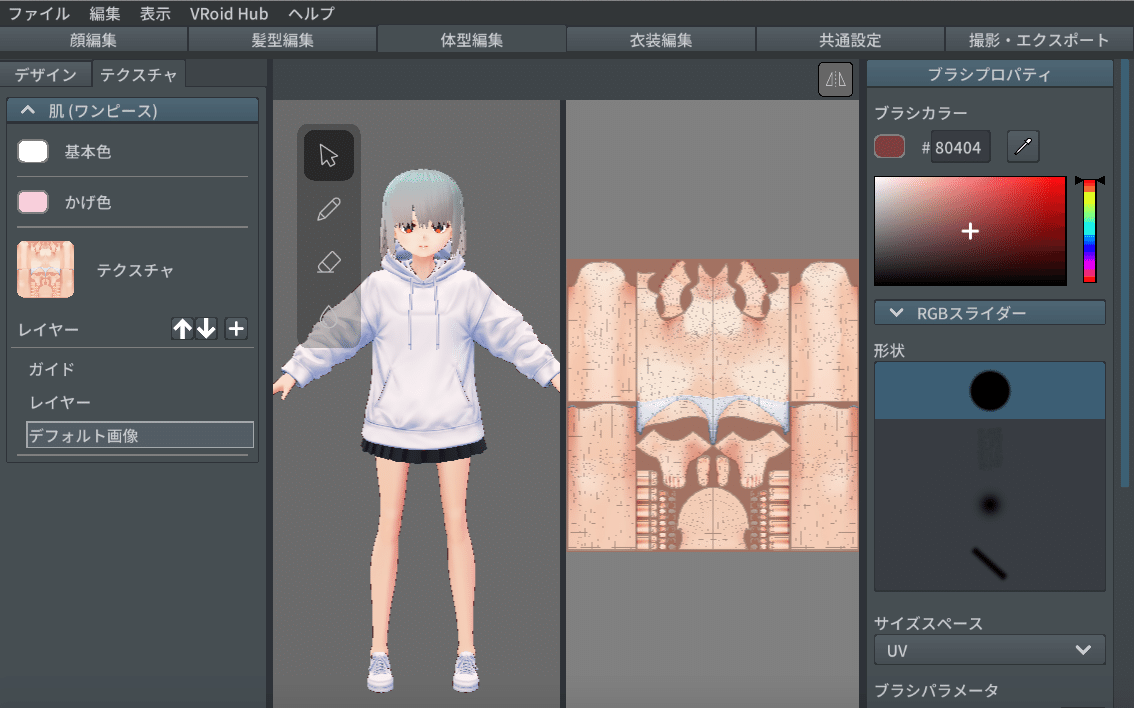Switch to the デザイン tab
The width and height of the screenshot is (1134, 708).
(x=46, y=74)
